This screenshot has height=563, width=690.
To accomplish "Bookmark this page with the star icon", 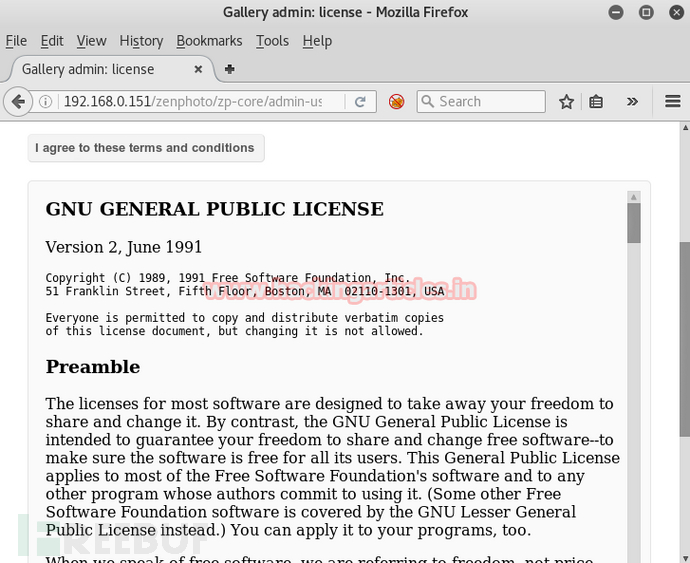I will coord(566,102).
